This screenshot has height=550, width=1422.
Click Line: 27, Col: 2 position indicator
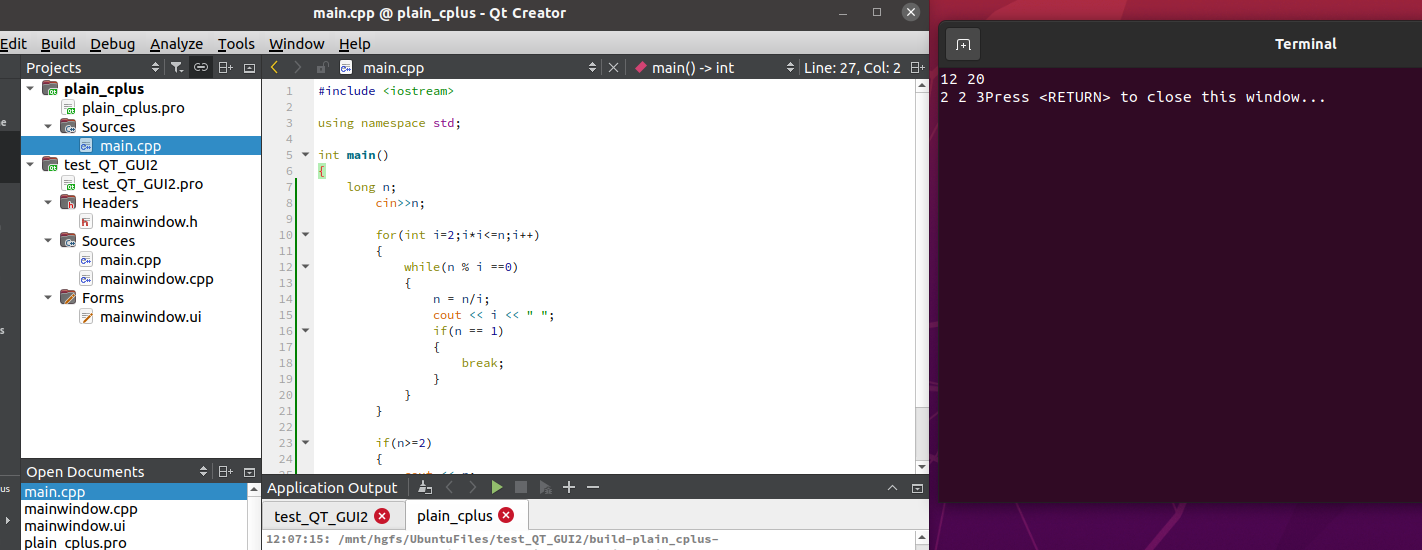pos(852,67)
